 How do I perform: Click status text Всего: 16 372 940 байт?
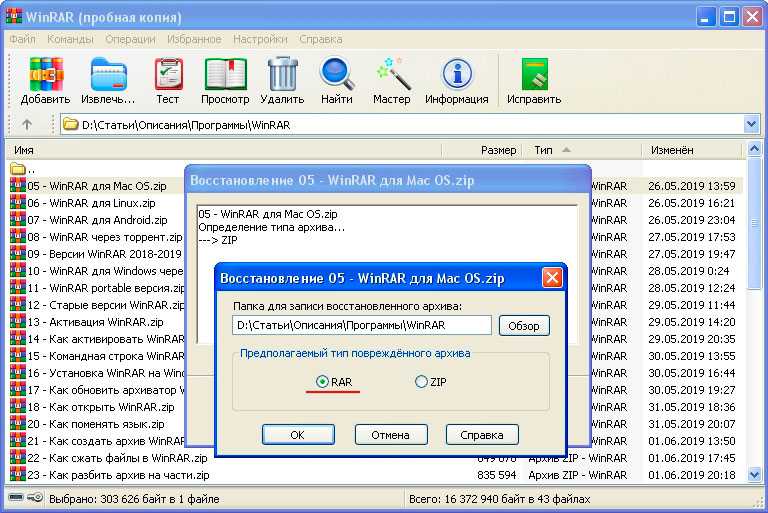point(500,499)
